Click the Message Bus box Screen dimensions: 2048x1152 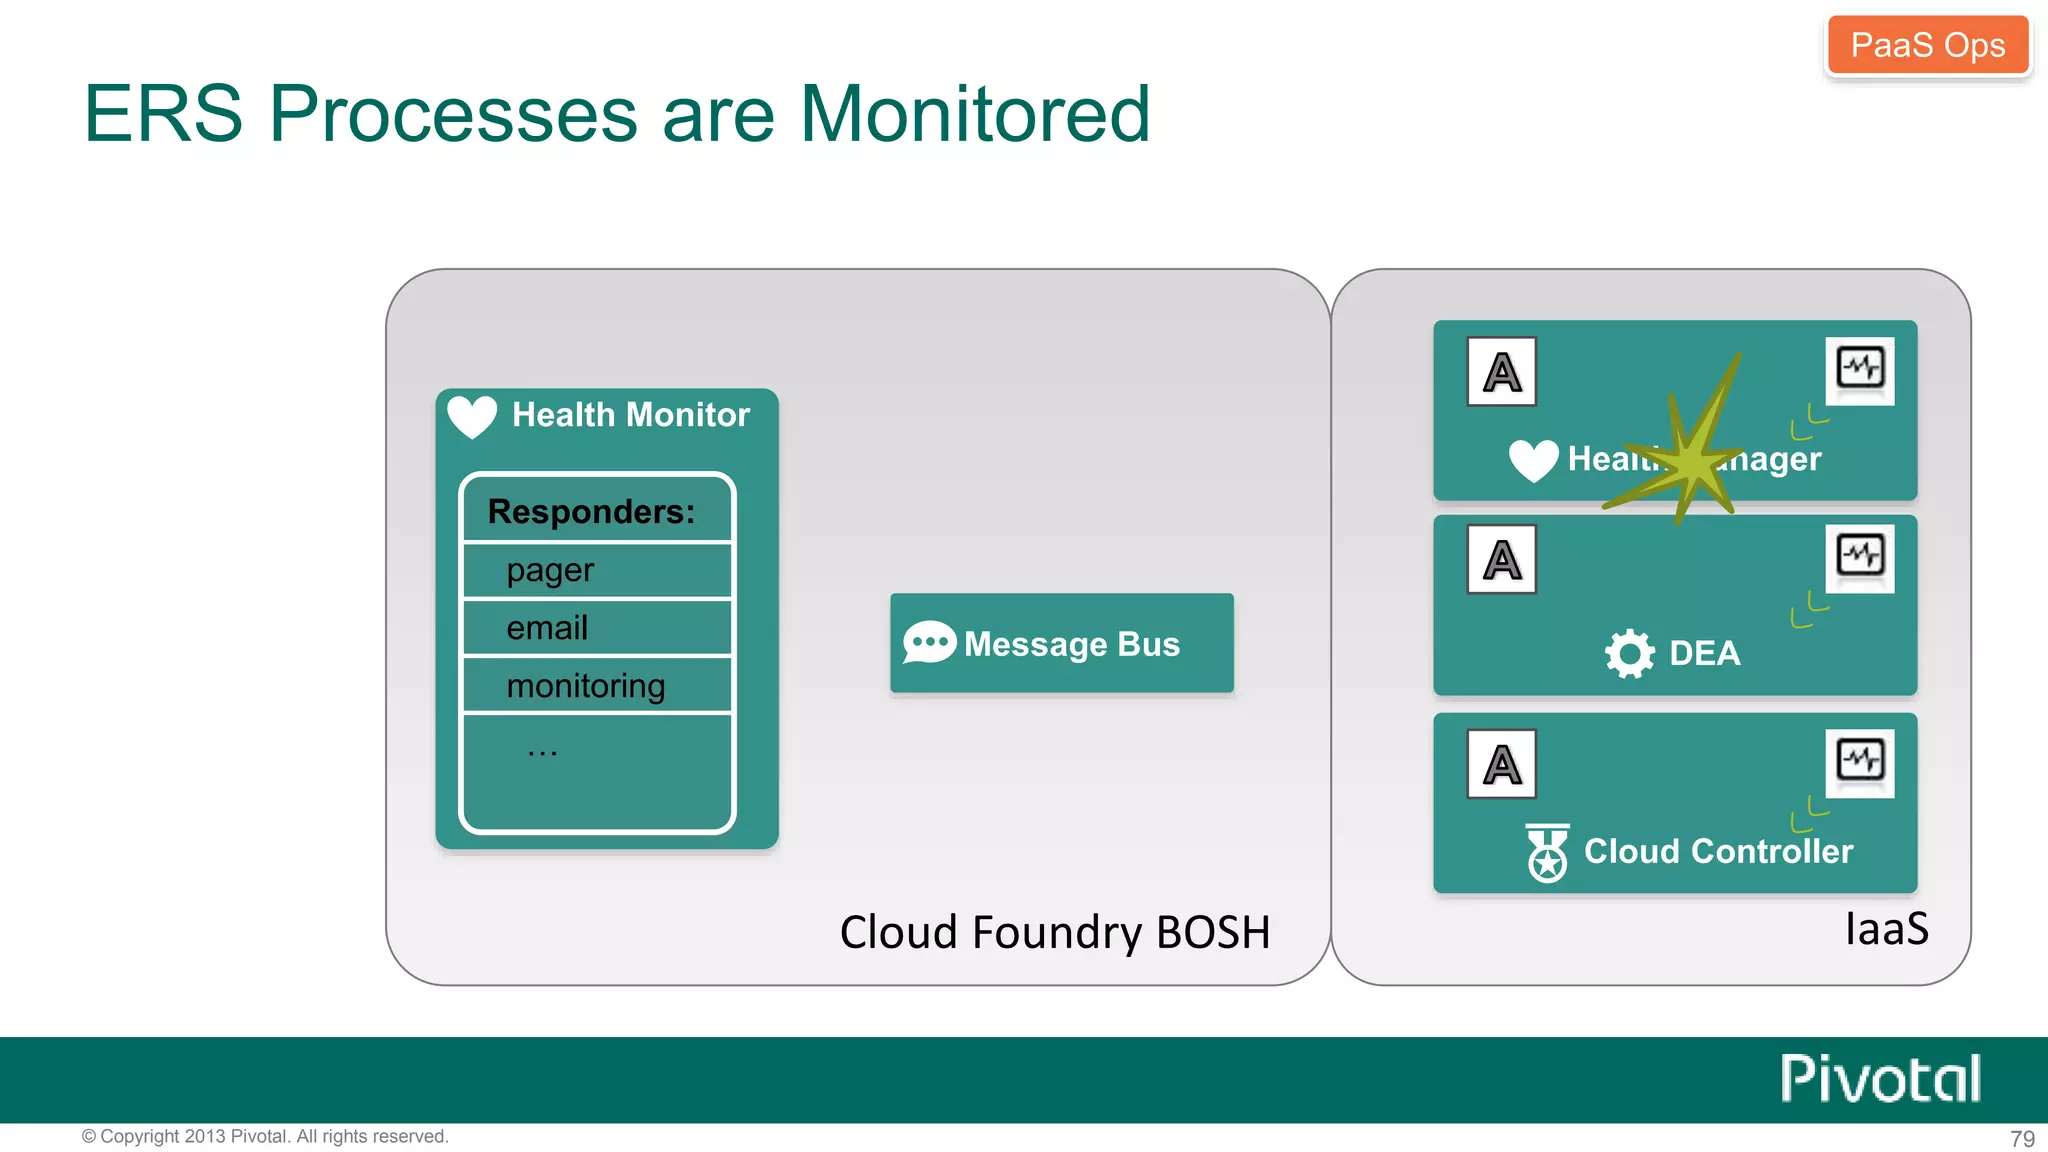(1062, 643)
